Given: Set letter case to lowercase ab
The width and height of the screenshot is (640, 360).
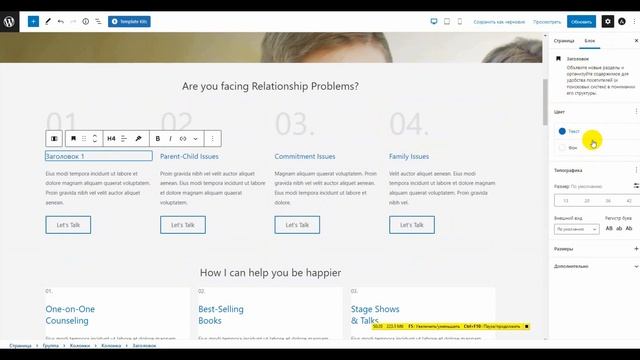Looking at the screenshot, I should 619,229.
